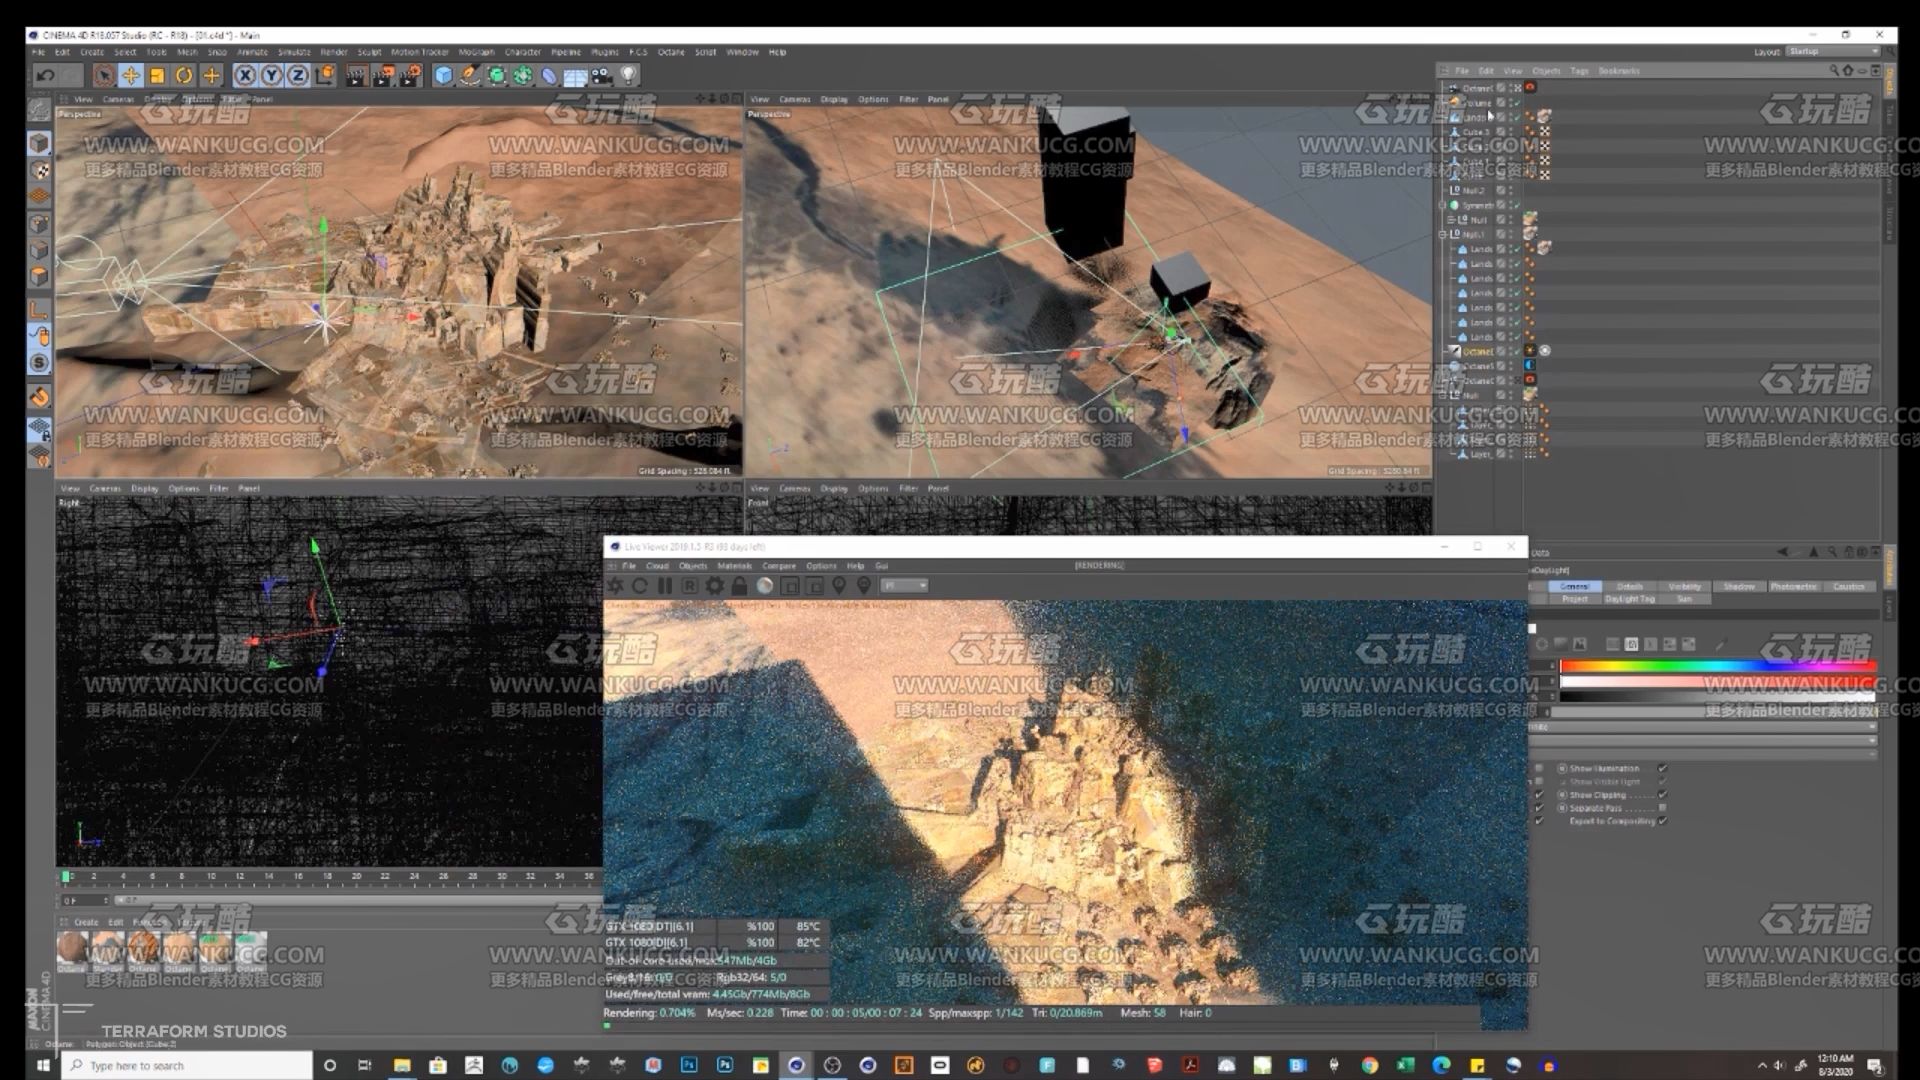Switch to the Caustics tab
Image resolution: width=1920 pixels, height=1080 pixels.
tap(1848, 587)
